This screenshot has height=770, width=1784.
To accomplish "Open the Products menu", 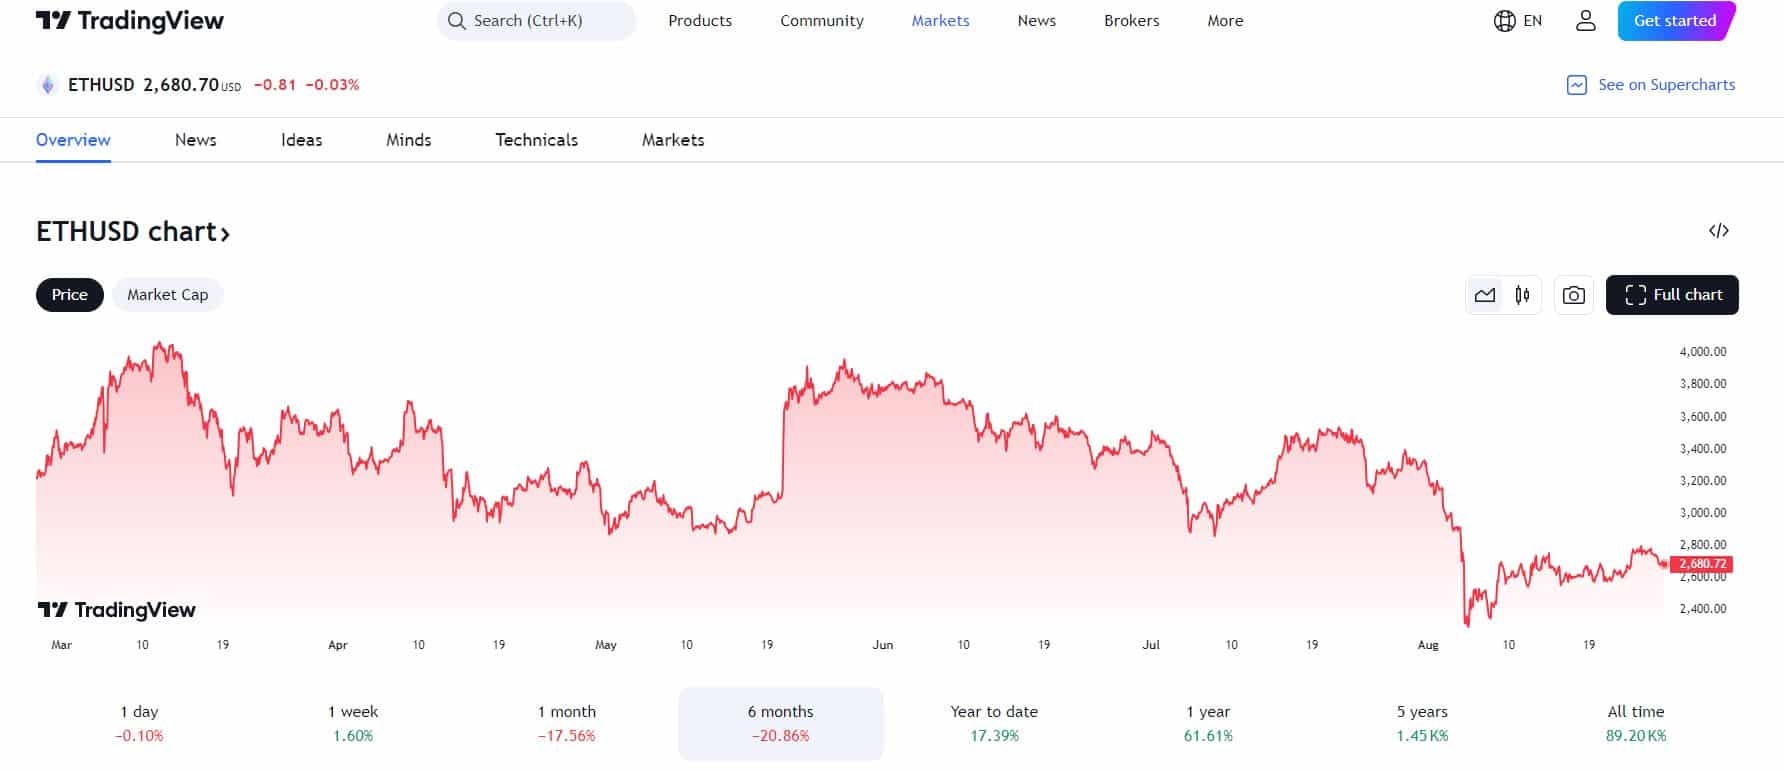I will coord(700,21).
